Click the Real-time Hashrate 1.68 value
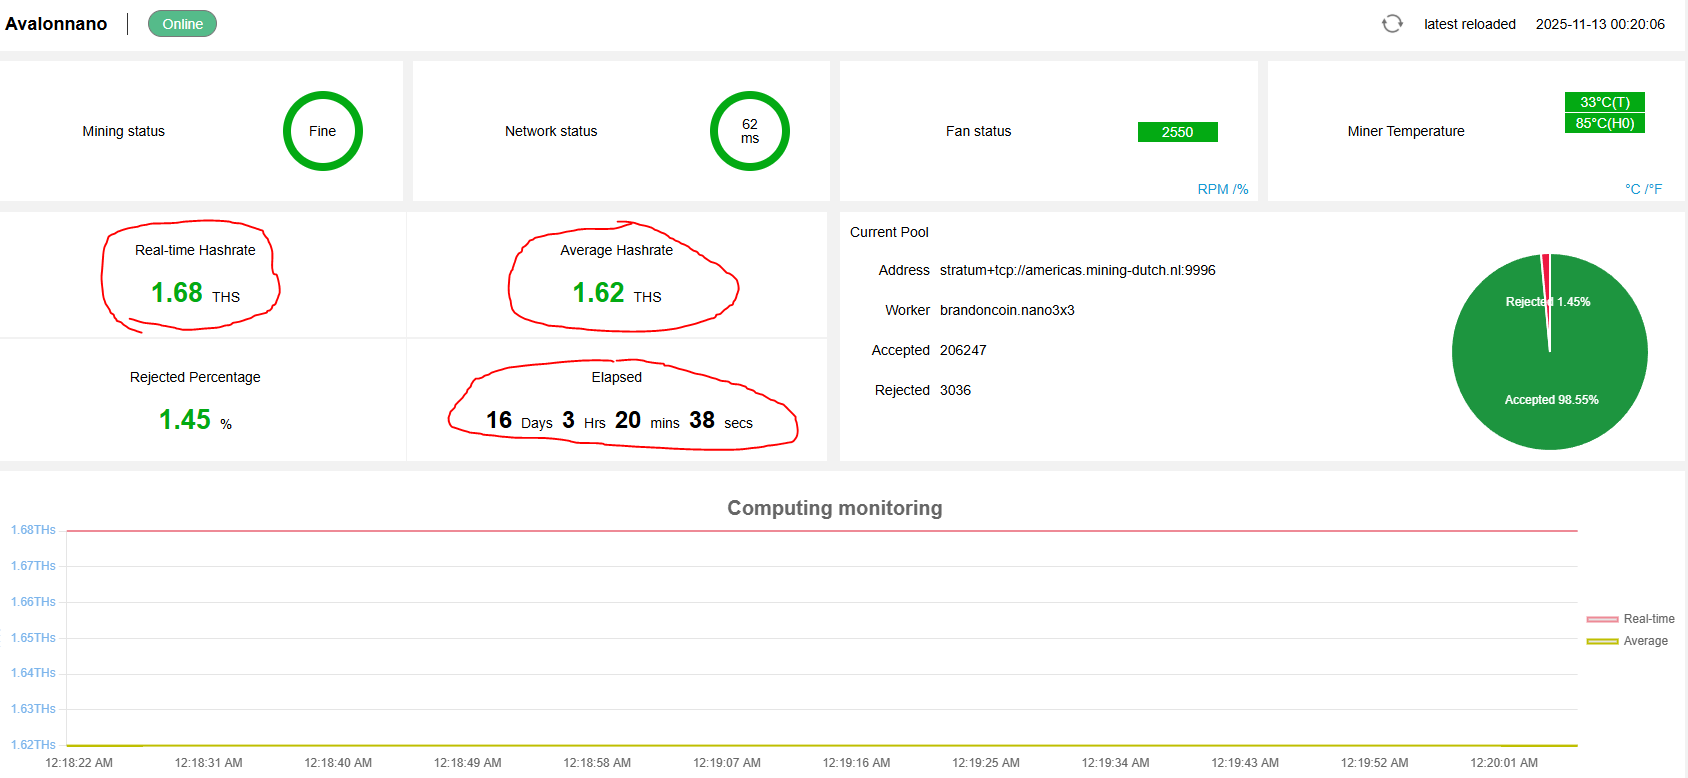 pos(177,293)
